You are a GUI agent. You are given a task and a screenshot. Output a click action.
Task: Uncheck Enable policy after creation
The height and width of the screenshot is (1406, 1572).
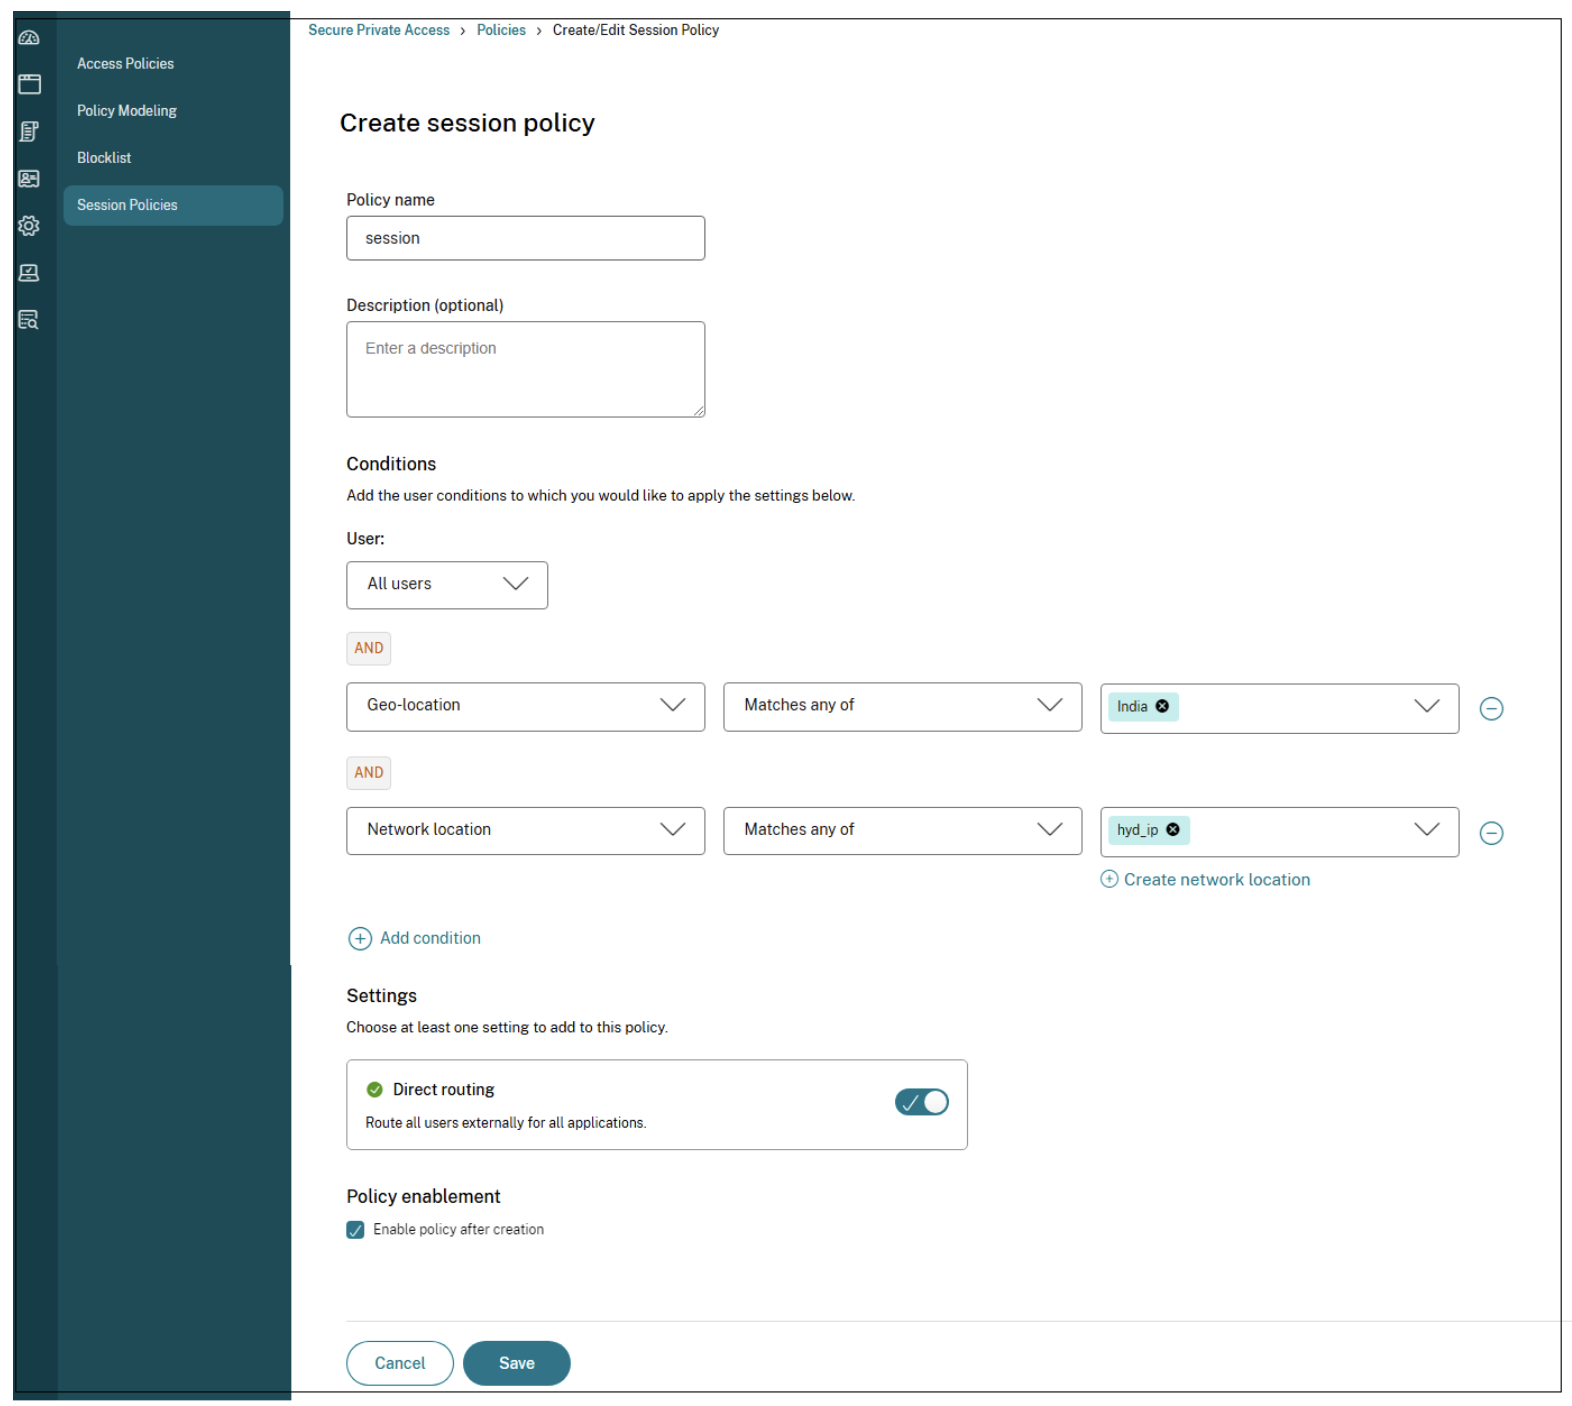356,1230
